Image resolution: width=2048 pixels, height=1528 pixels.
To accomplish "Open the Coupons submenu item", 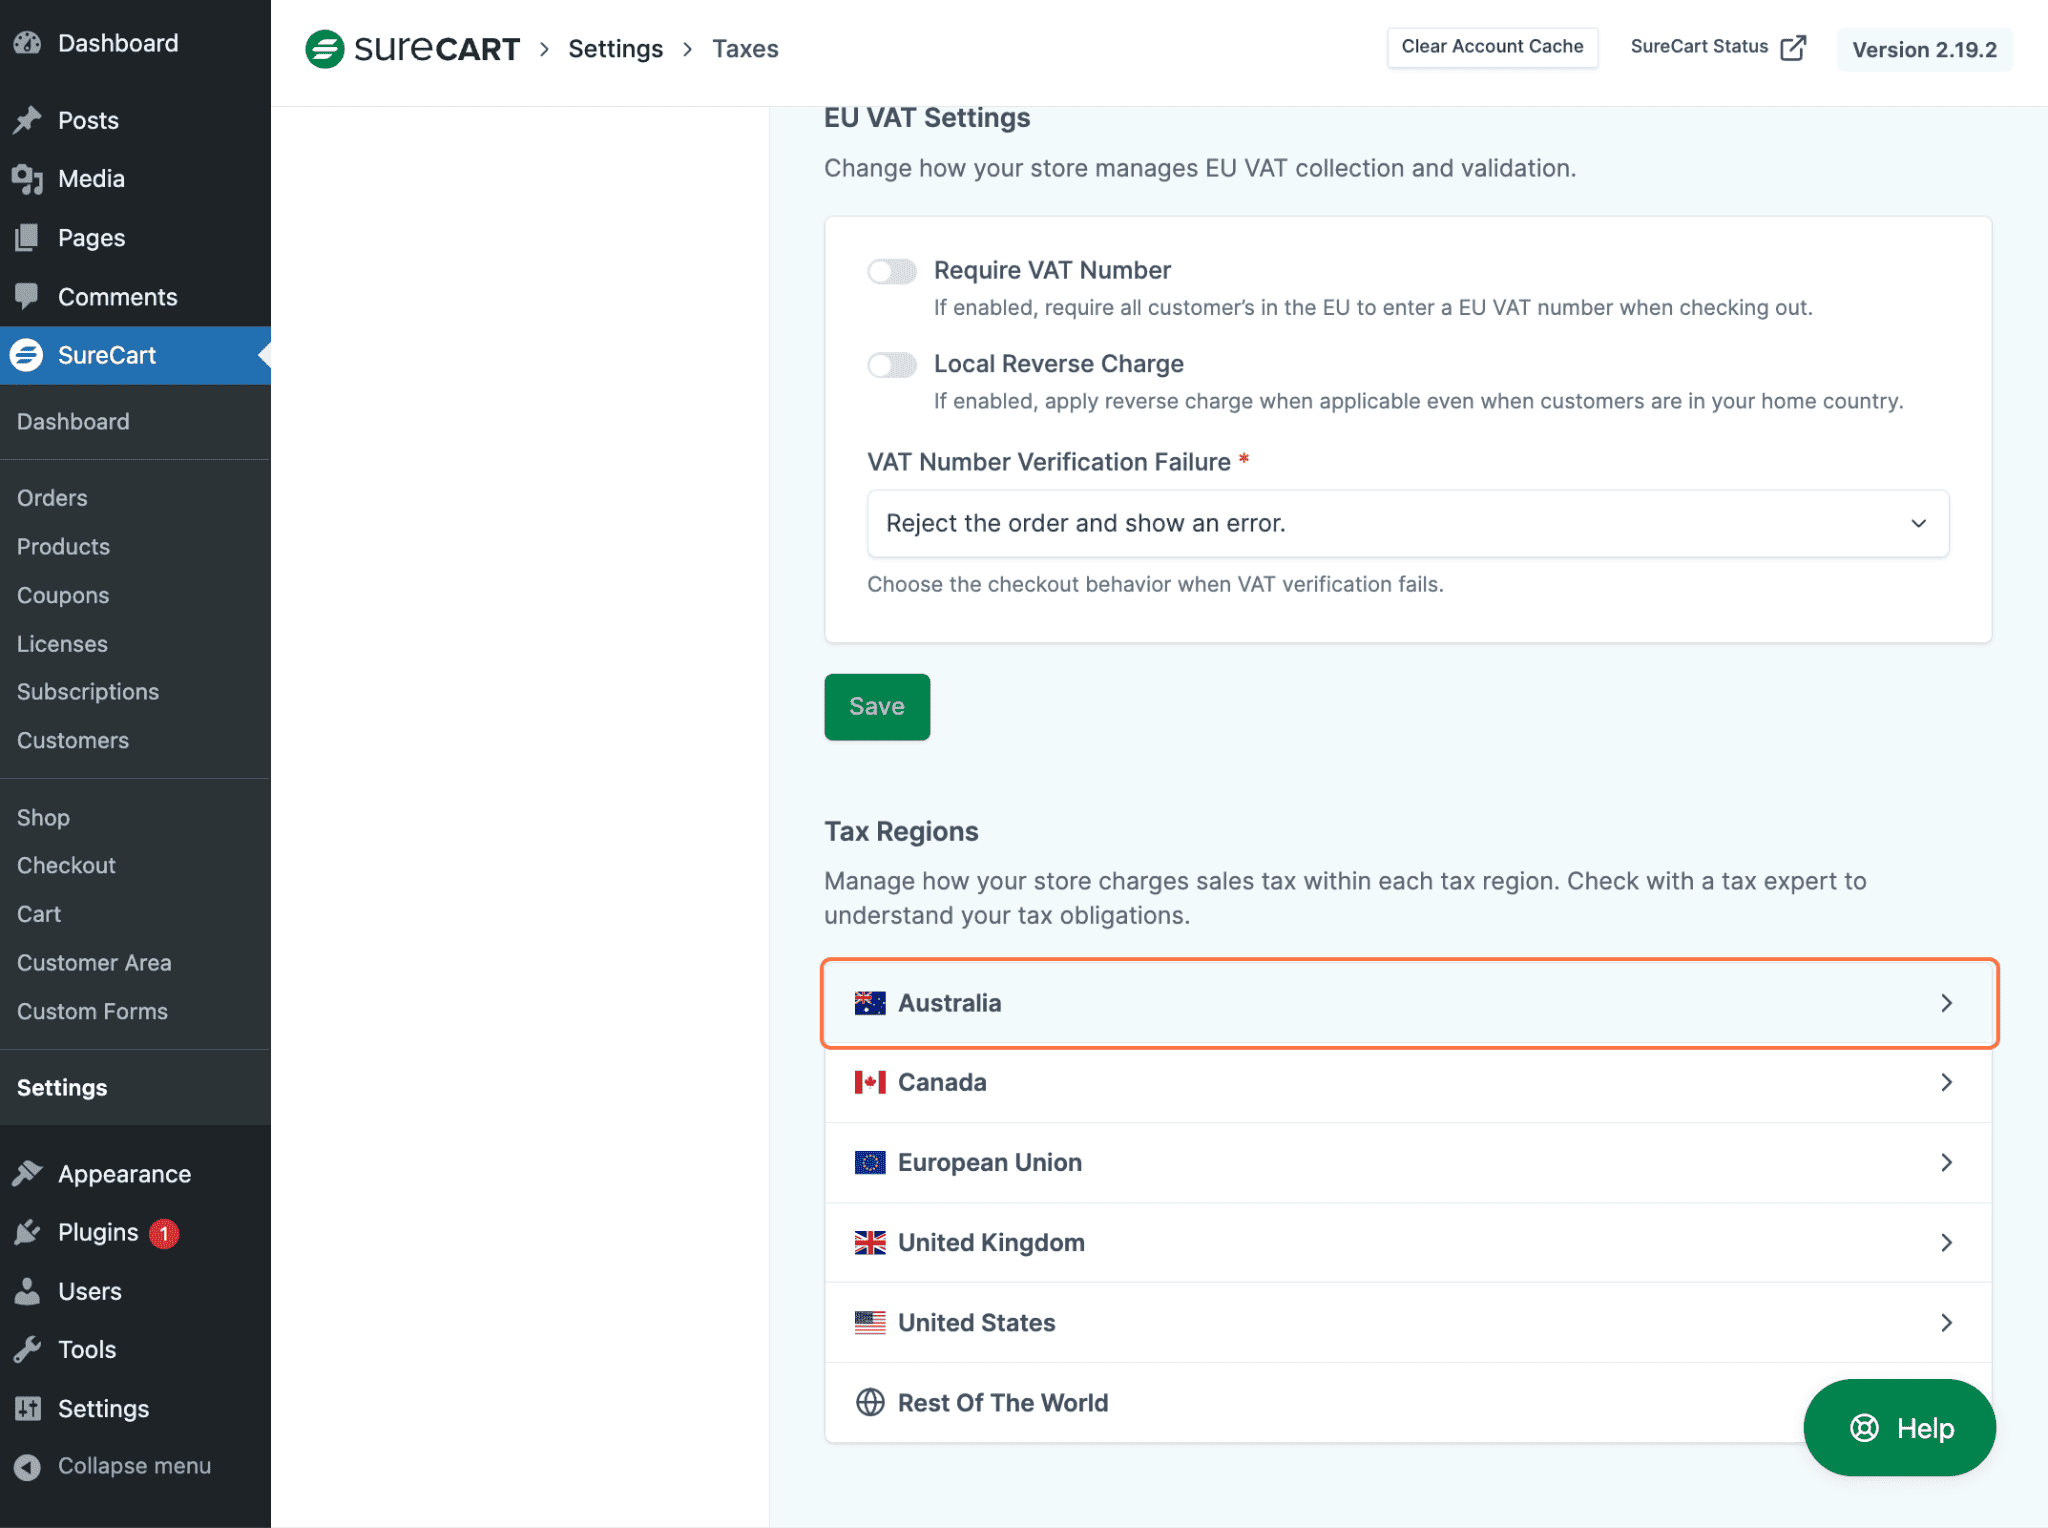I will tap(63, 595).
